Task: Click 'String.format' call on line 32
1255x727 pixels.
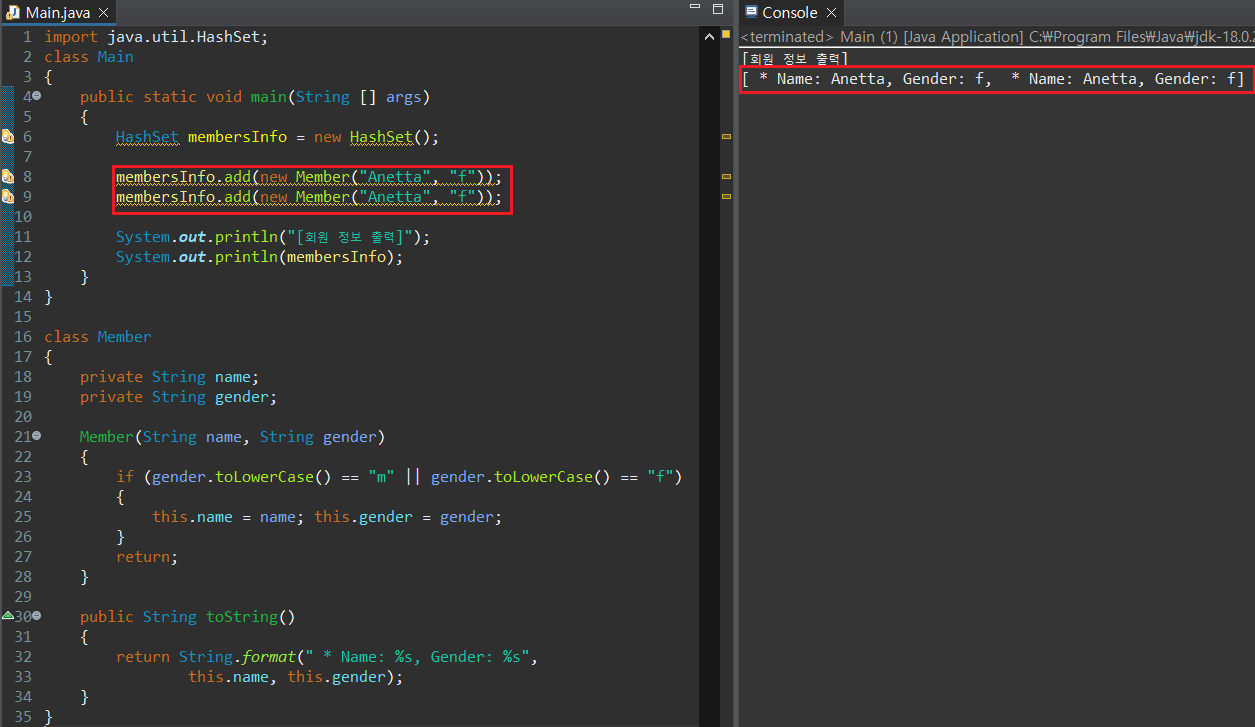Action: coord(237,657)
